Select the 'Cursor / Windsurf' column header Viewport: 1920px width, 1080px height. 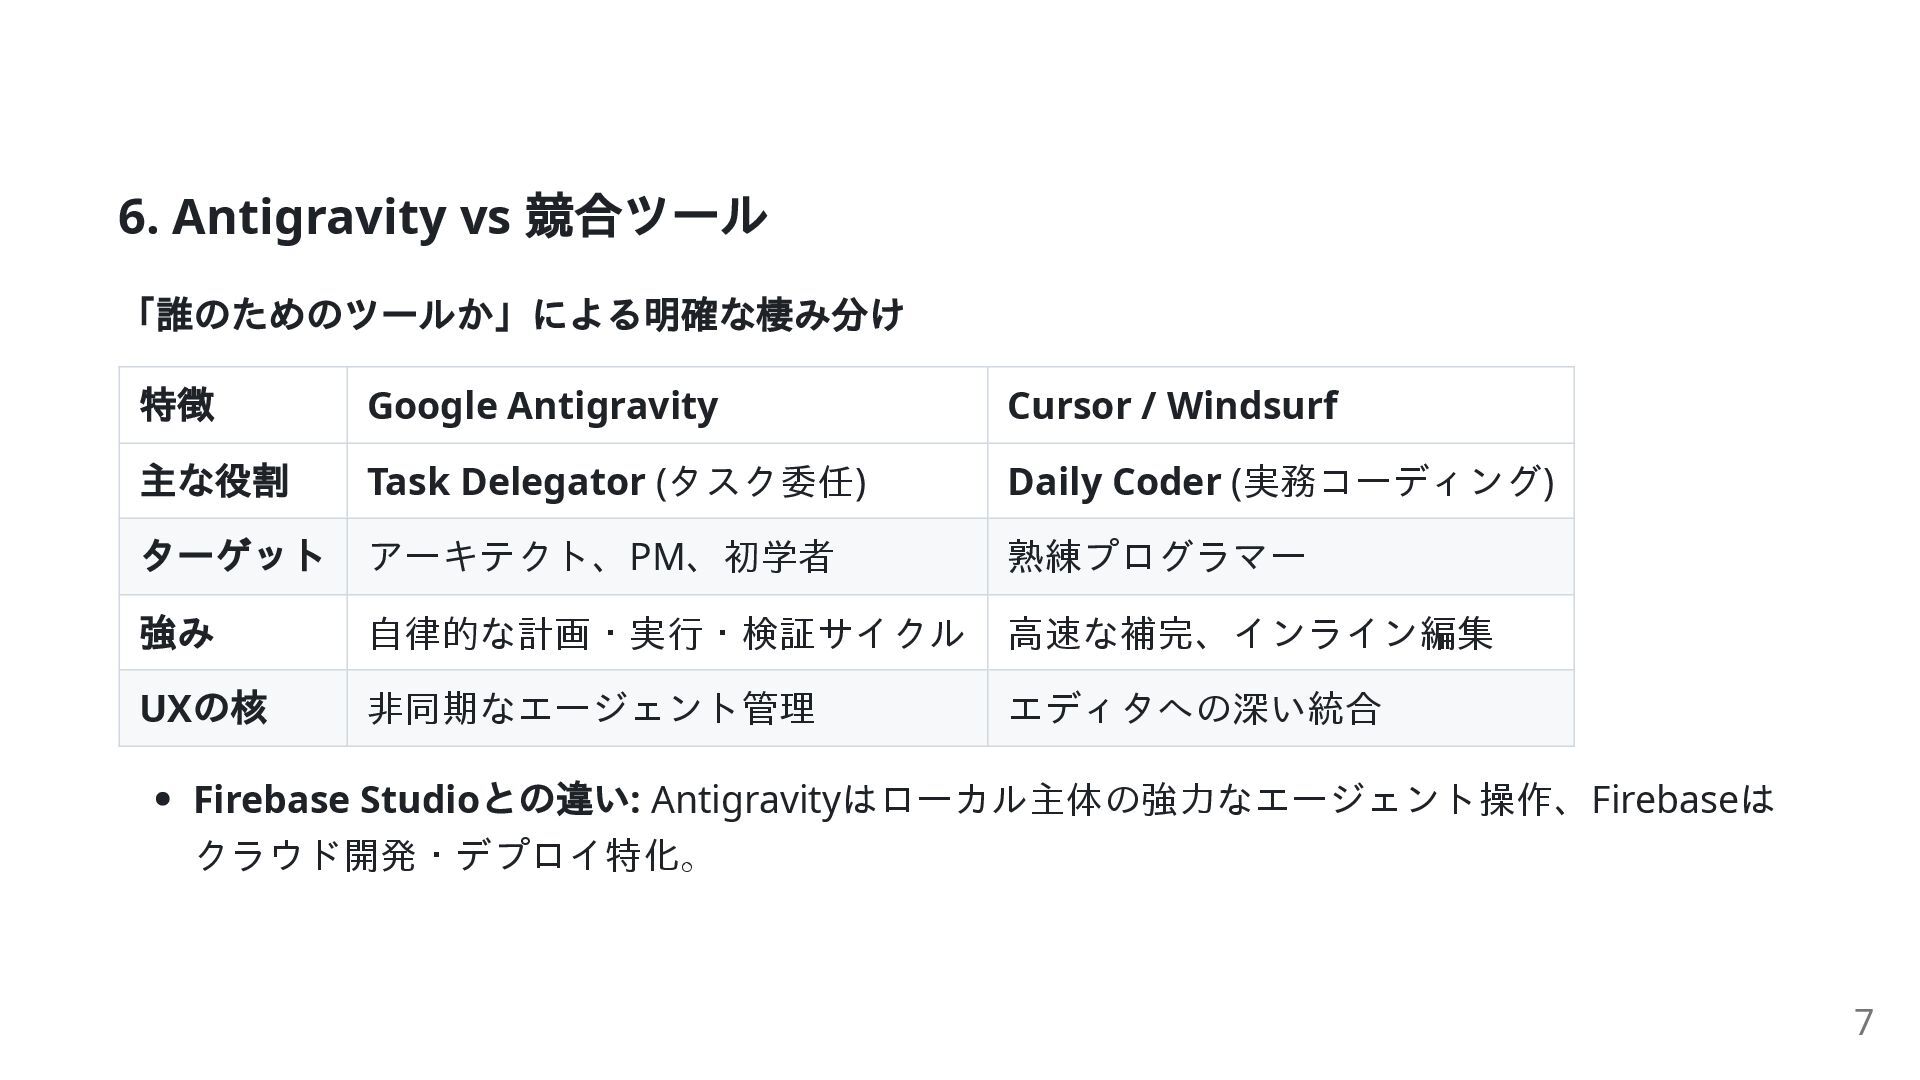[1172, 405]
